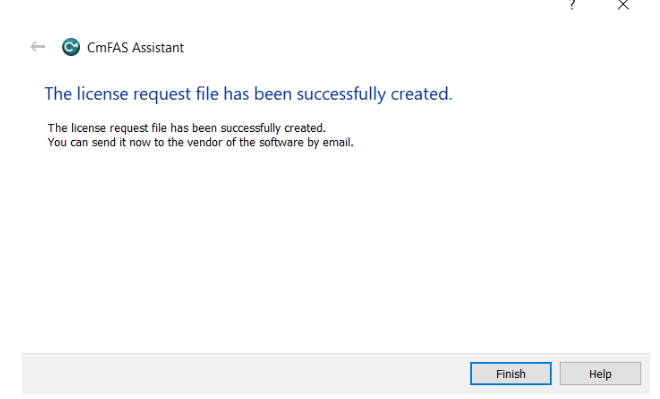
Task: Open the question mark help in title bar
Action: pos(572,5)
